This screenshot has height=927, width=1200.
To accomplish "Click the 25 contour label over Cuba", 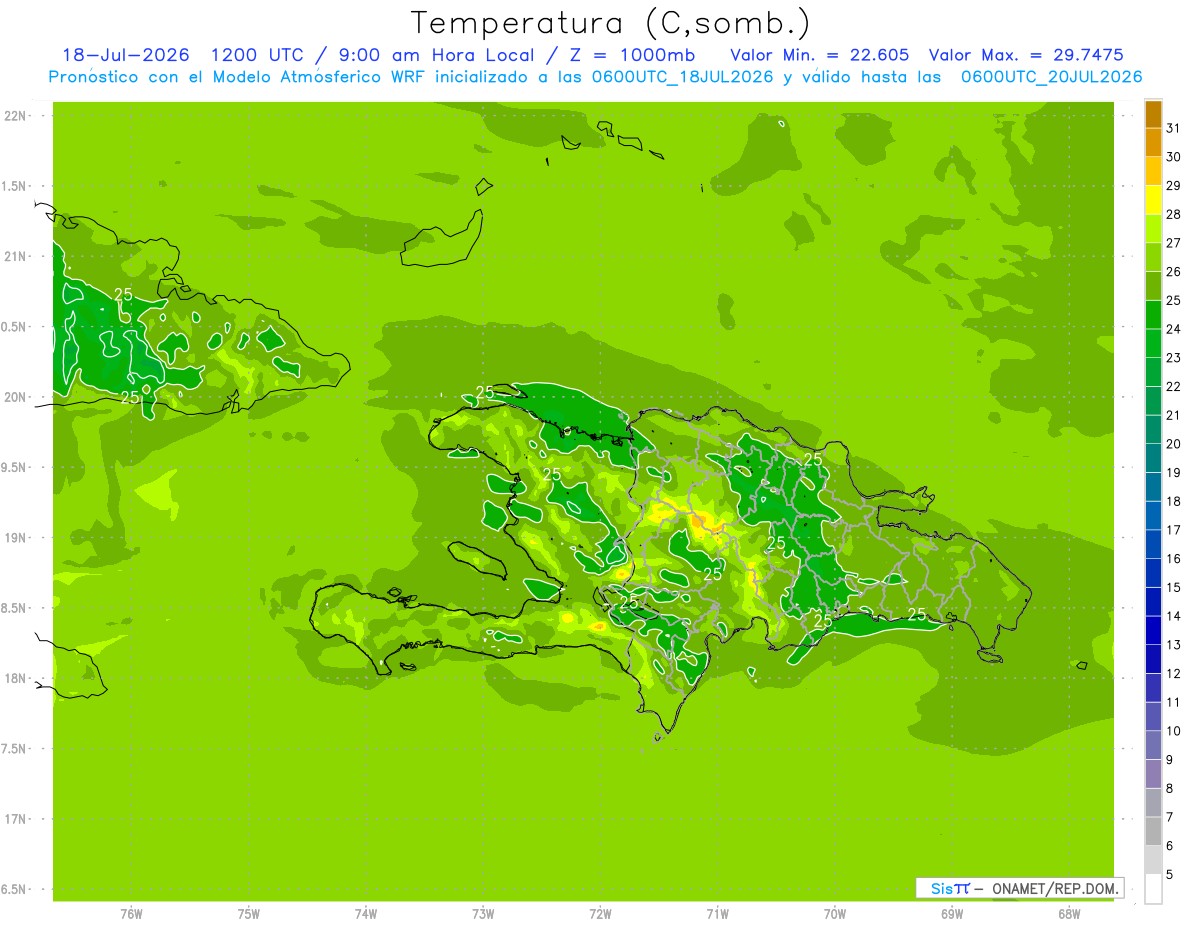I will tap(125, 294).
